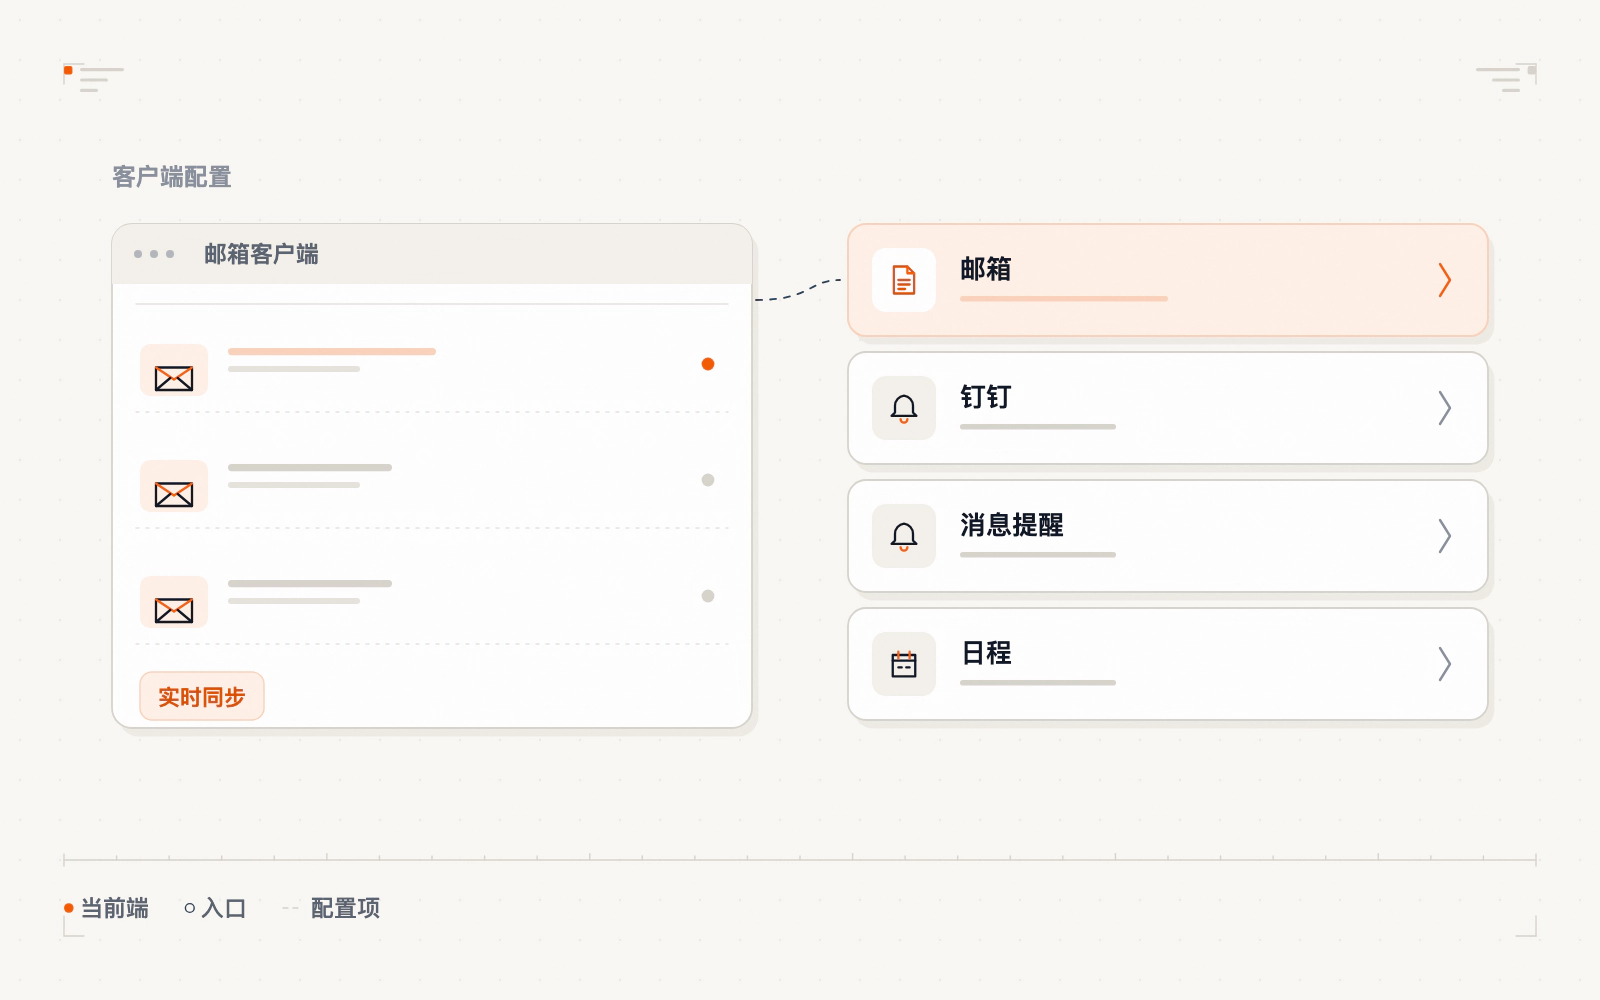Select the 日程 card label

pyautogui.click(x=986, y=653)
